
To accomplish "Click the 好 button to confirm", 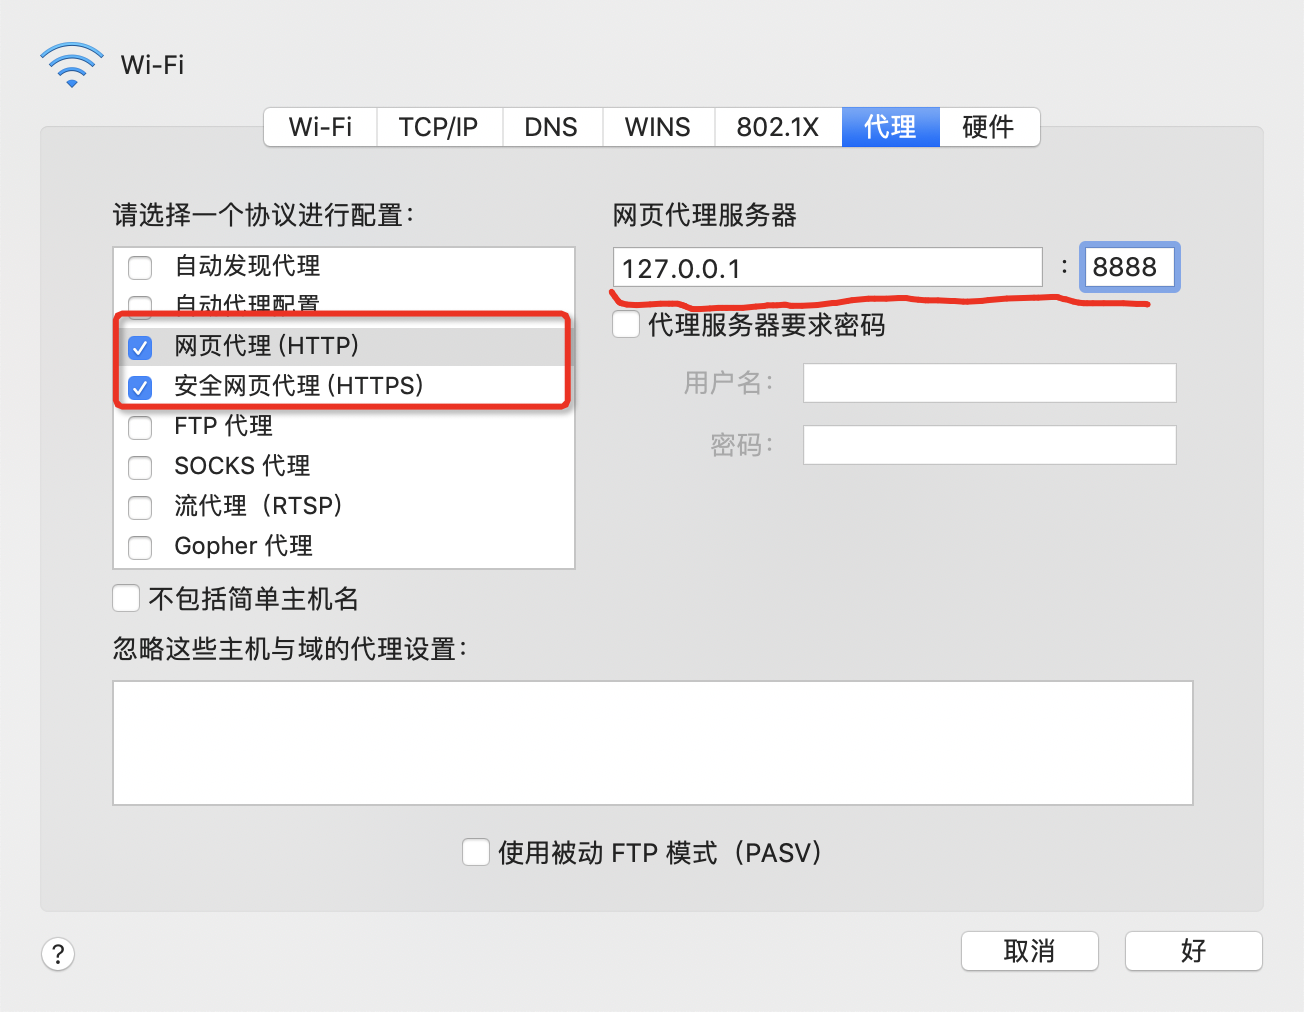I will pyautogui.click(x=1194, y=951).
